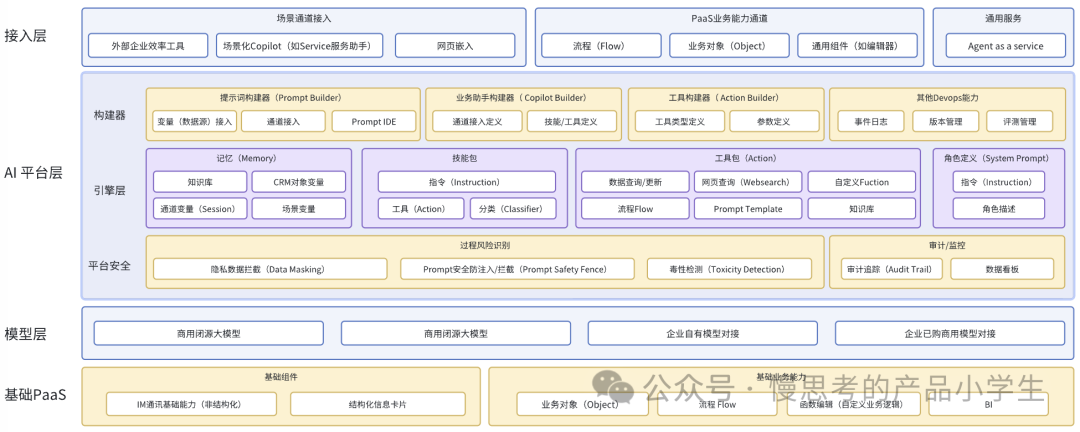
Task: Click the 通用服务 heading
Action: tap(1004, 19)
